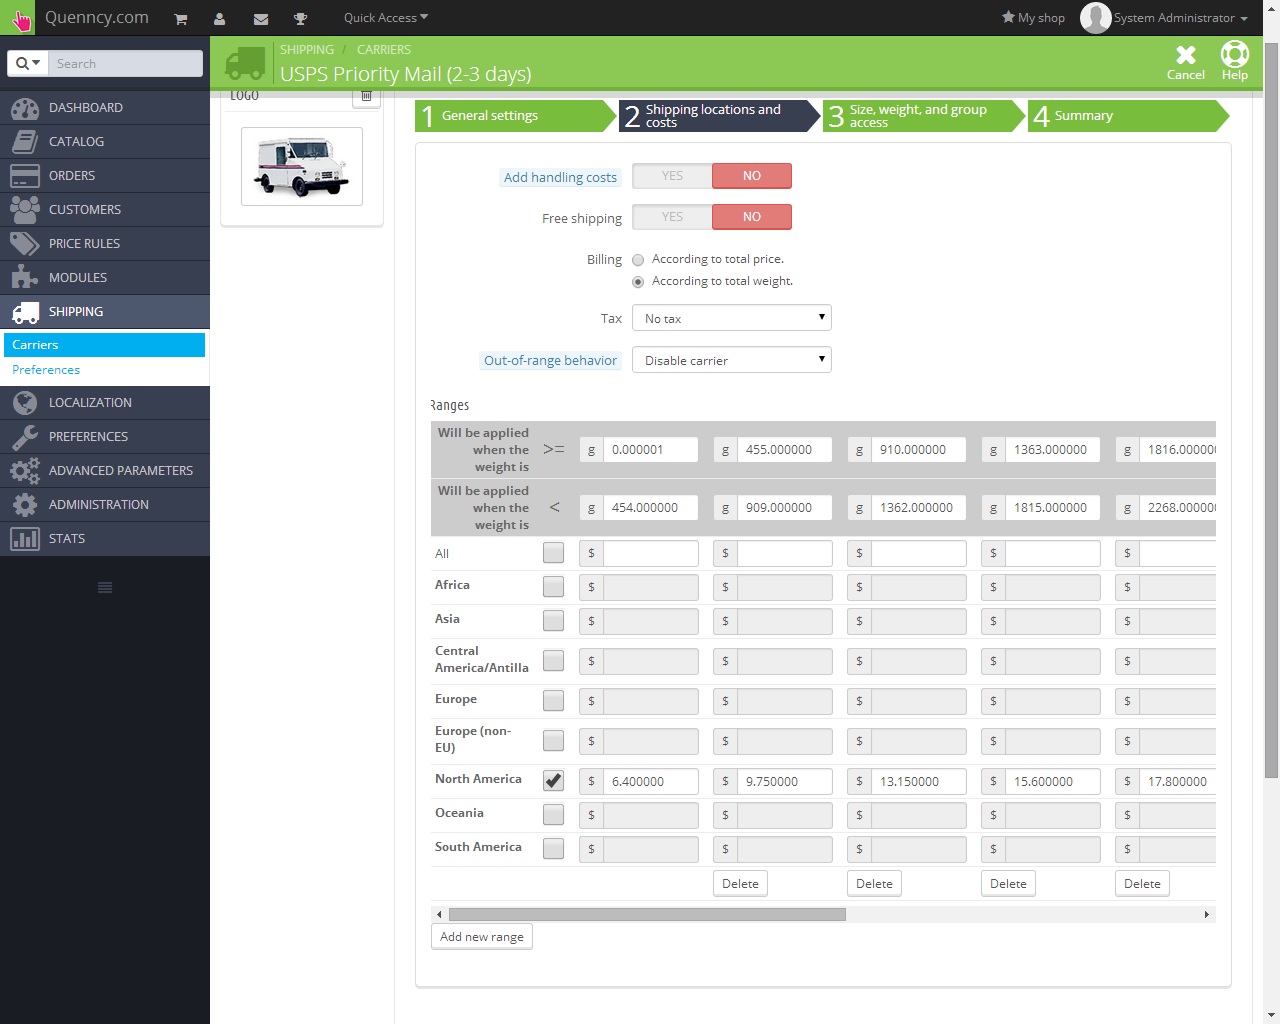1280x1024 pixels.
Task: Set Add handling costs to YES
Action: click(x=672, y=176)
